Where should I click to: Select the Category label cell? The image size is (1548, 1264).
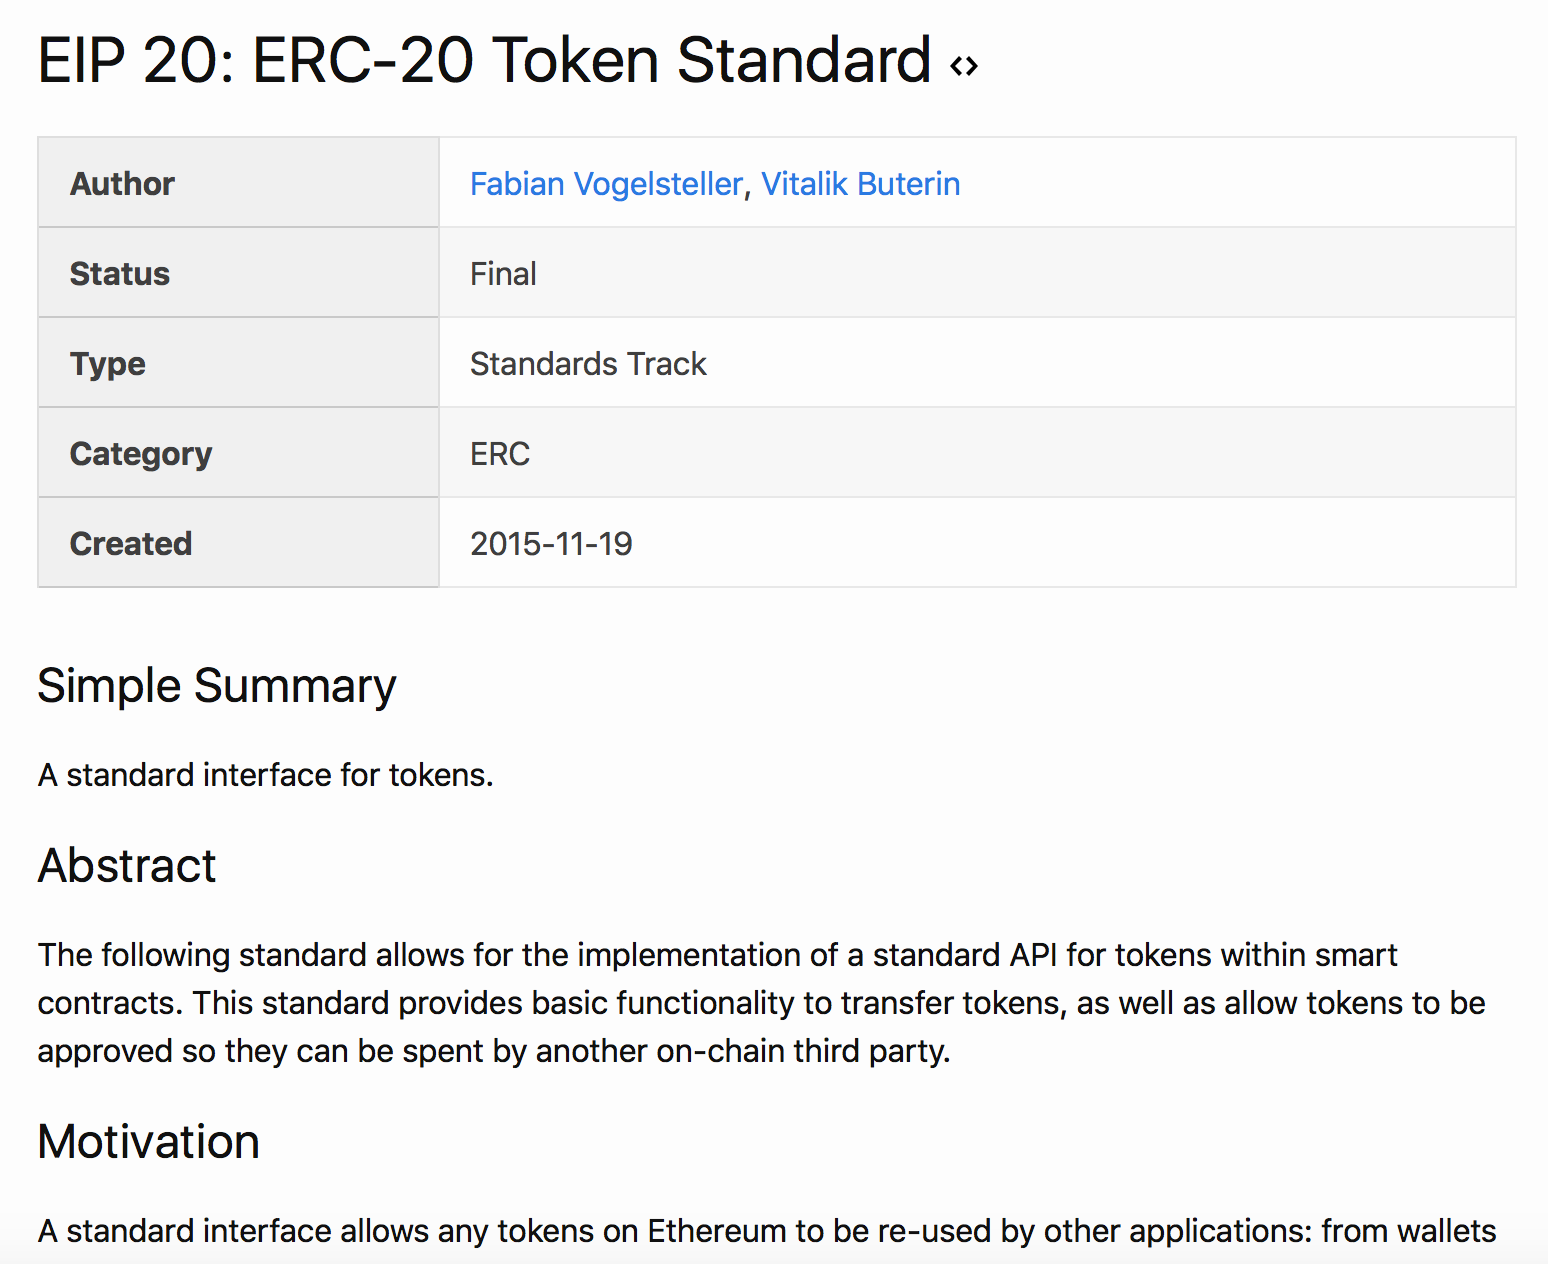tap(238, 453)
